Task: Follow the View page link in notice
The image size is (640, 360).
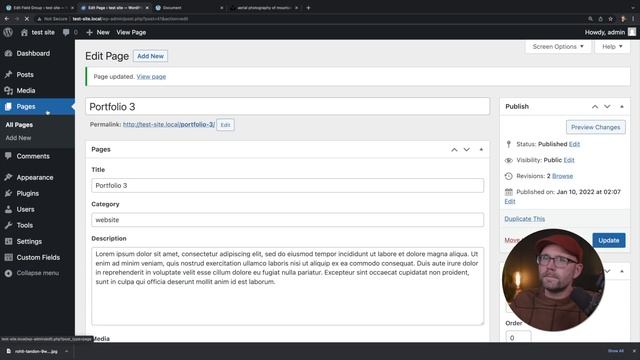Action: [x=151, y=76]
